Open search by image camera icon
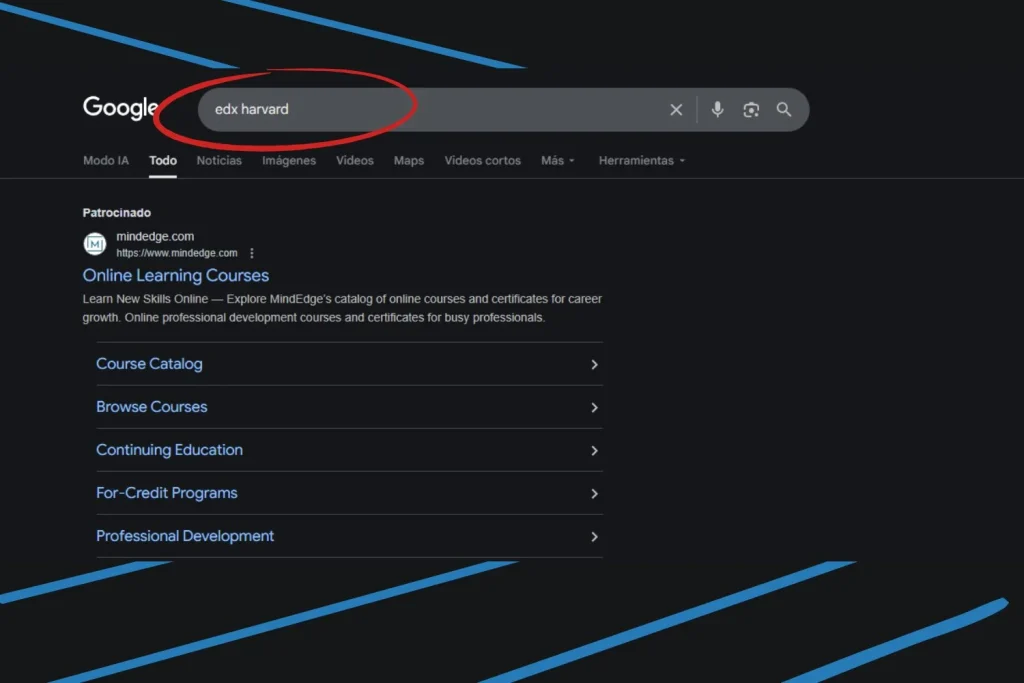Viewport: 1024px width, 683px height. [x=751, y=110]
